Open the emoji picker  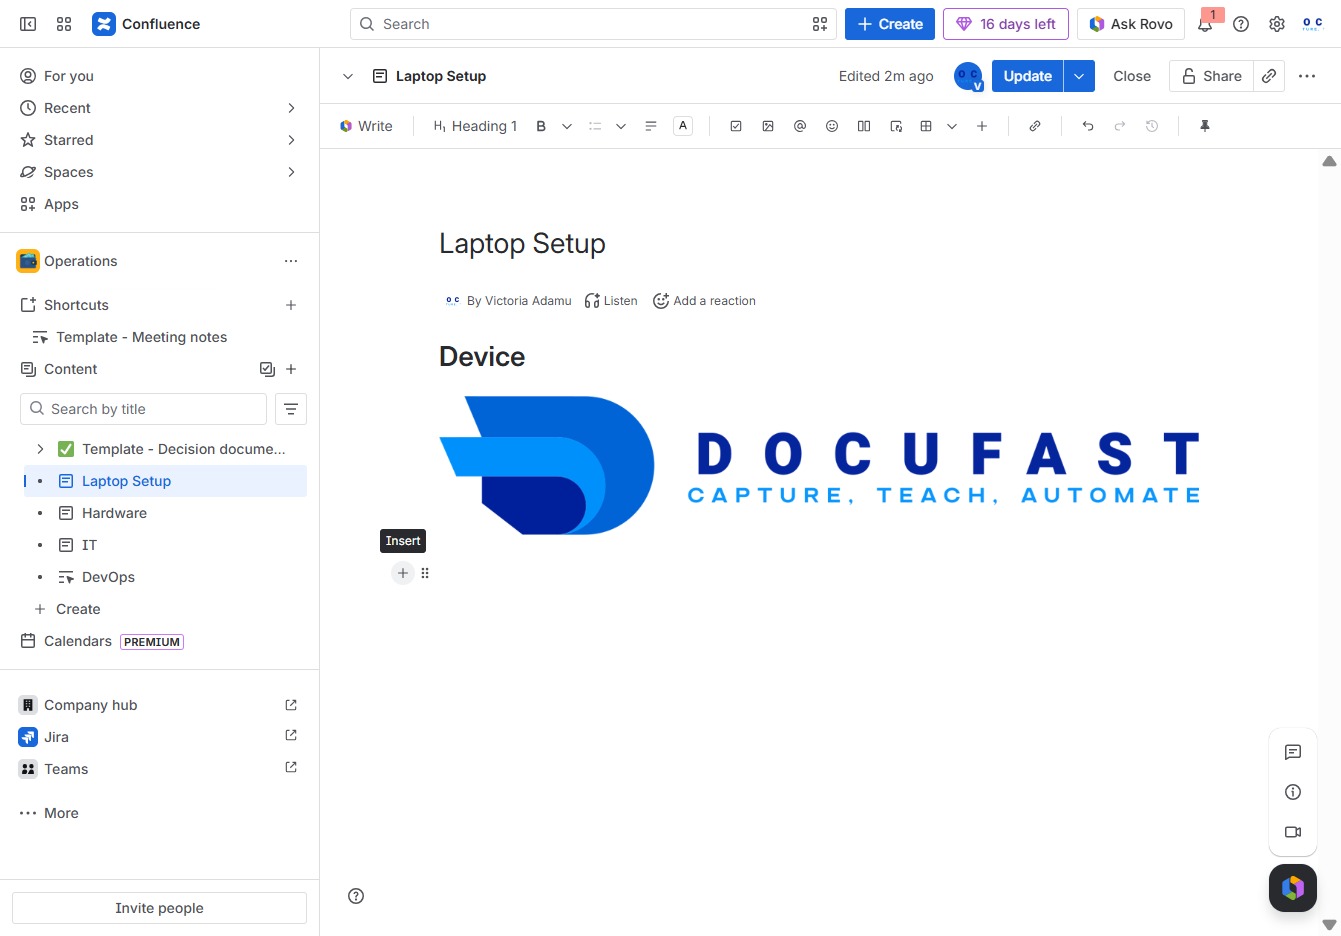click(832, 126)
